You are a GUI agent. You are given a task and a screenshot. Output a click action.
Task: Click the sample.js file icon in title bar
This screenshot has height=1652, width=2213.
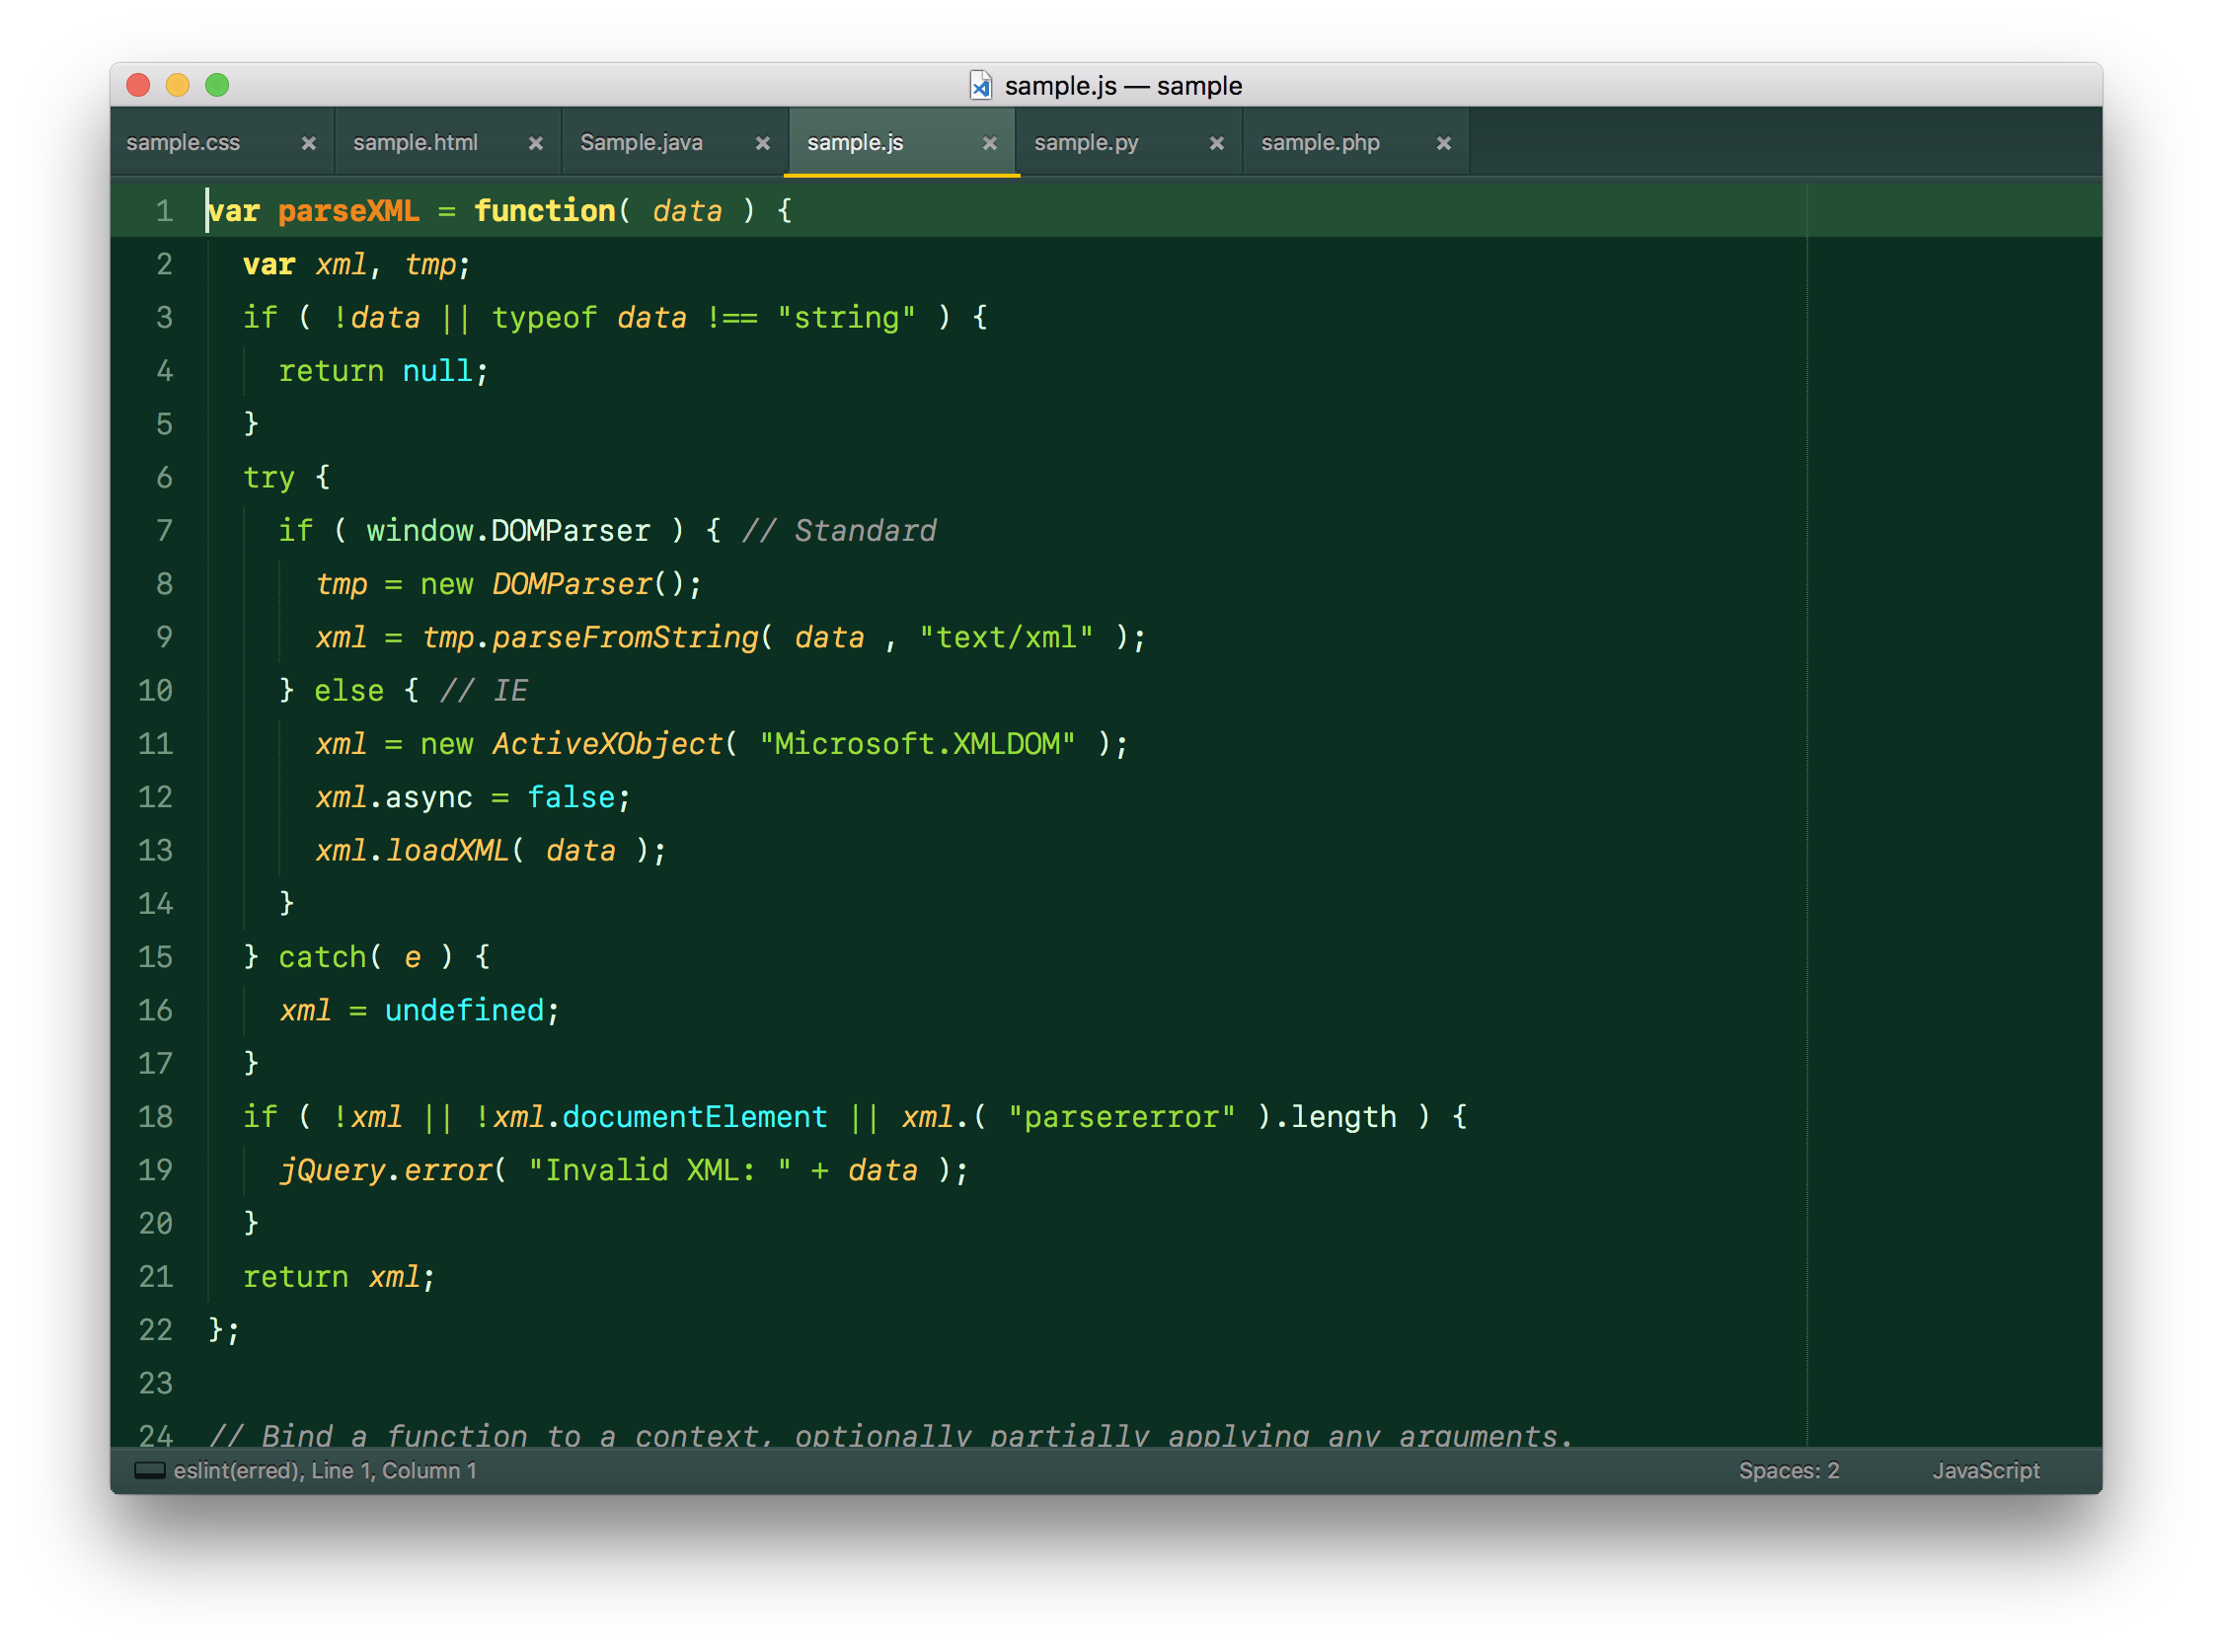[981, 86]
